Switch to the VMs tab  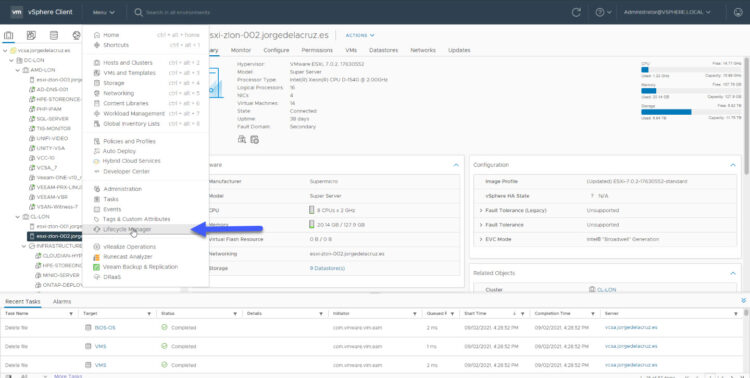pos(351,50)
